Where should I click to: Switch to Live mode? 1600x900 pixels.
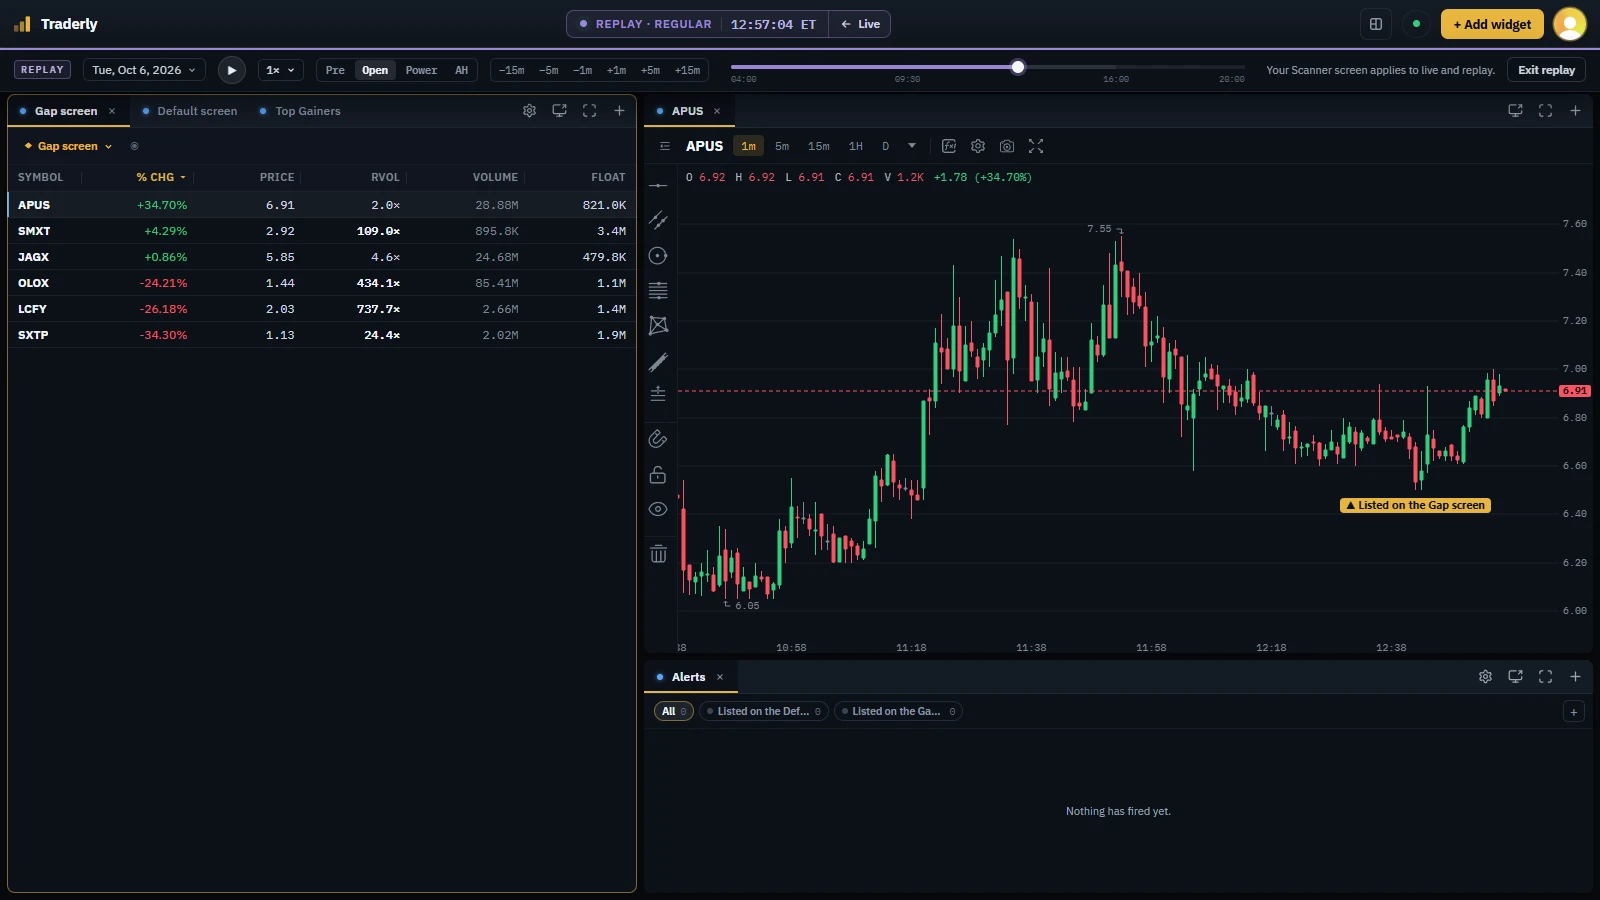pos(860,24)
